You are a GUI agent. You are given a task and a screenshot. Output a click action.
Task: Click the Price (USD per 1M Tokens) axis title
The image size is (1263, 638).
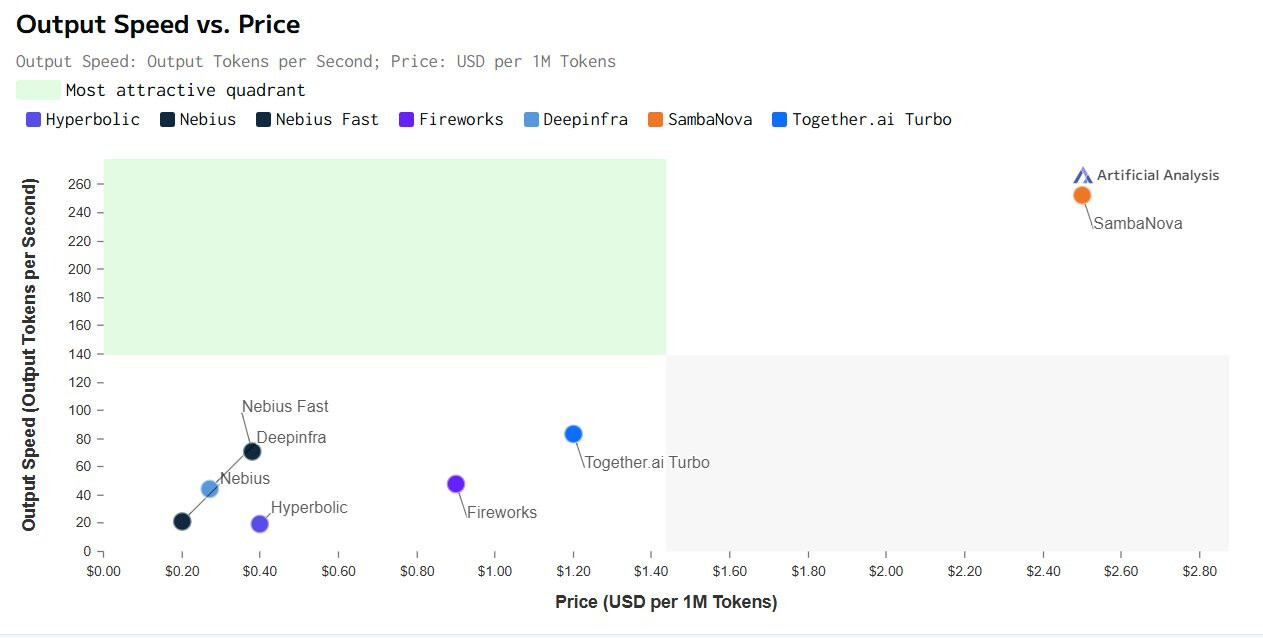666,602
